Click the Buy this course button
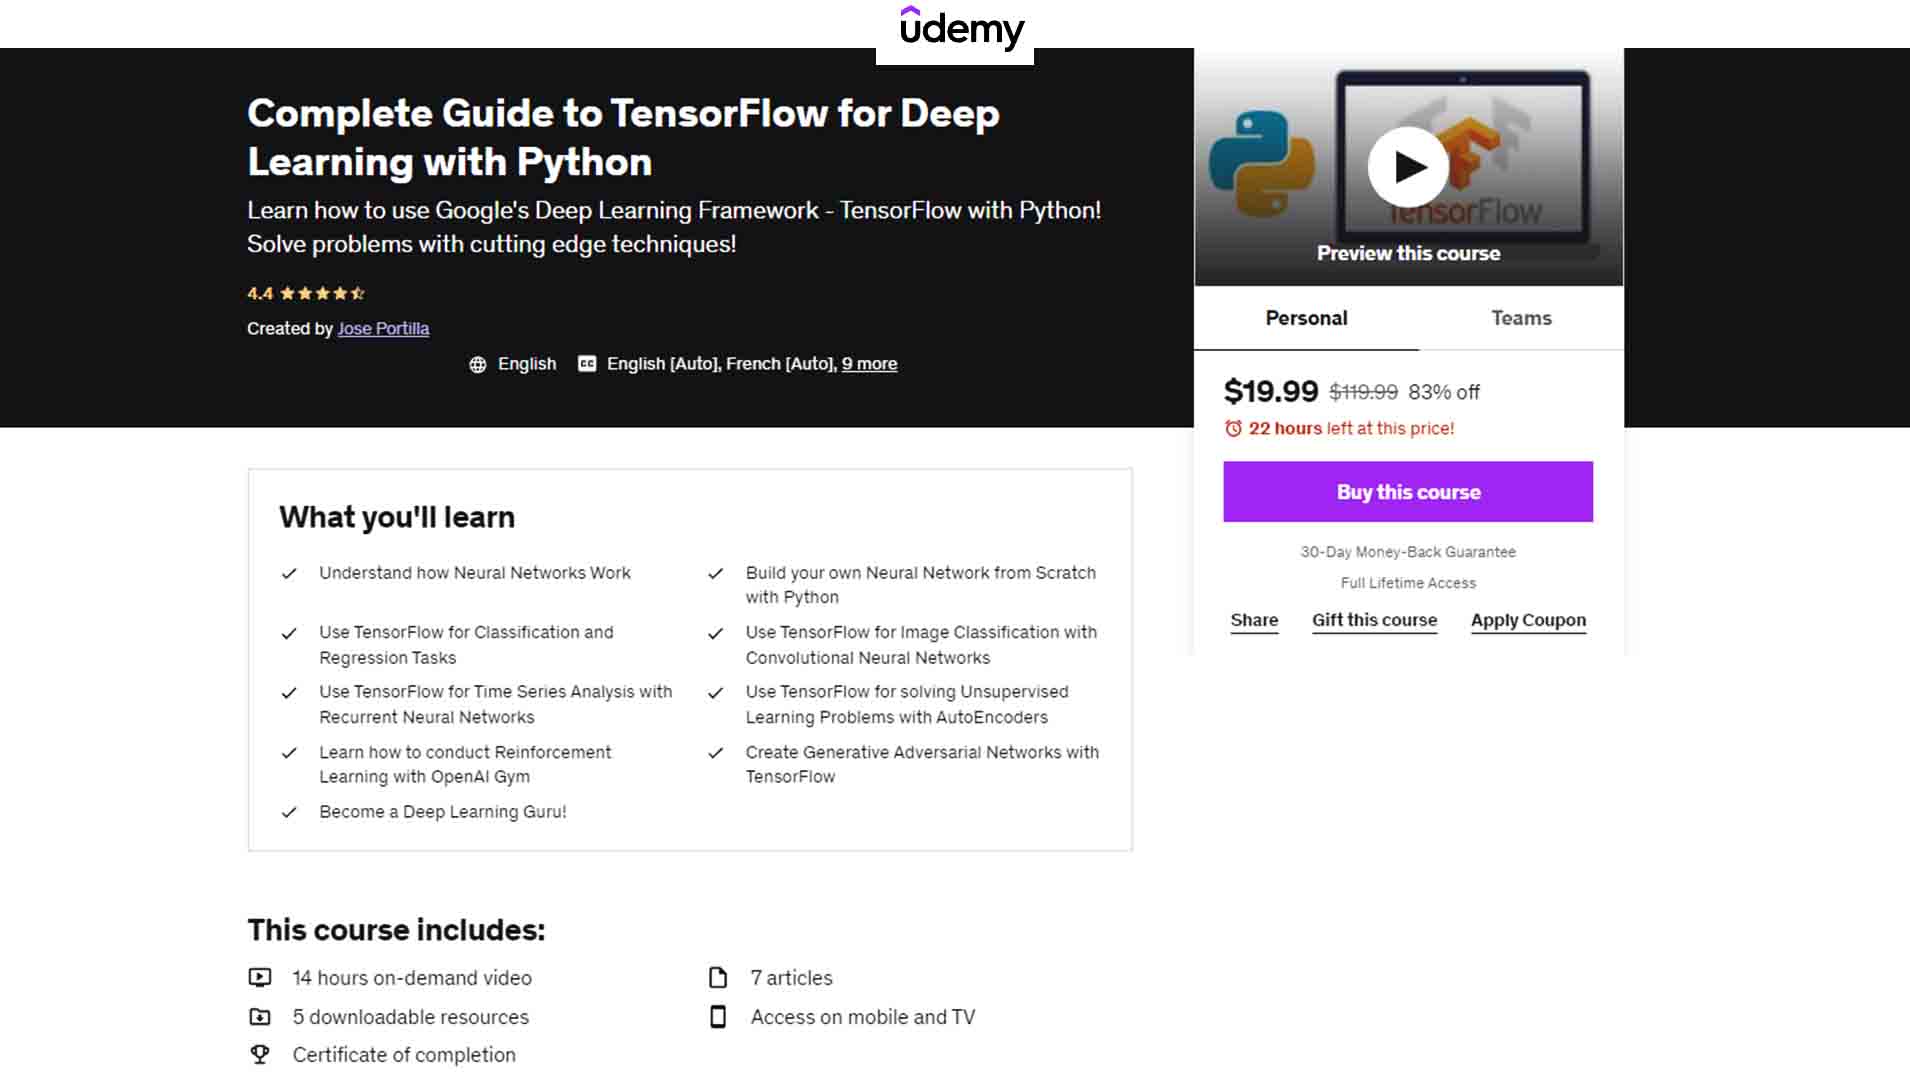 click(x=1408, y=491)
